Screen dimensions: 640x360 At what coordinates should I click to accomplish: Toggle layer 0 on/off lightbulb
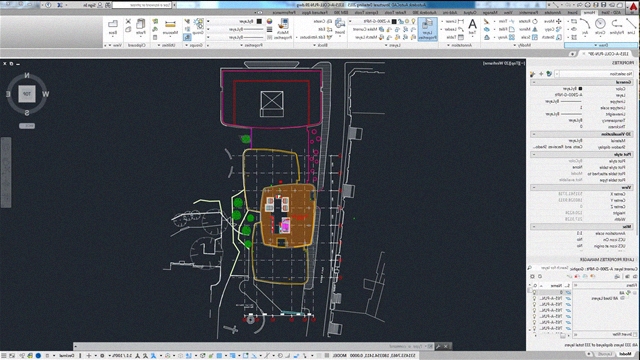coord(534,292)
